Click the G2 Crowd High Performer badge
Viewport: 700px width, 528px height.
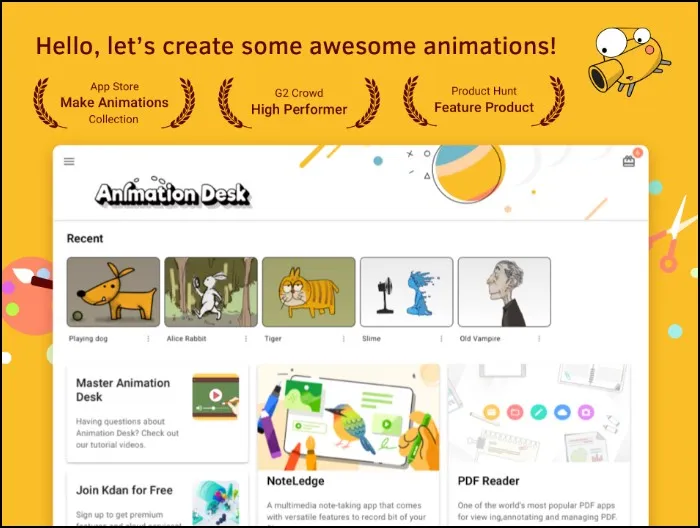tap(299, 103)
